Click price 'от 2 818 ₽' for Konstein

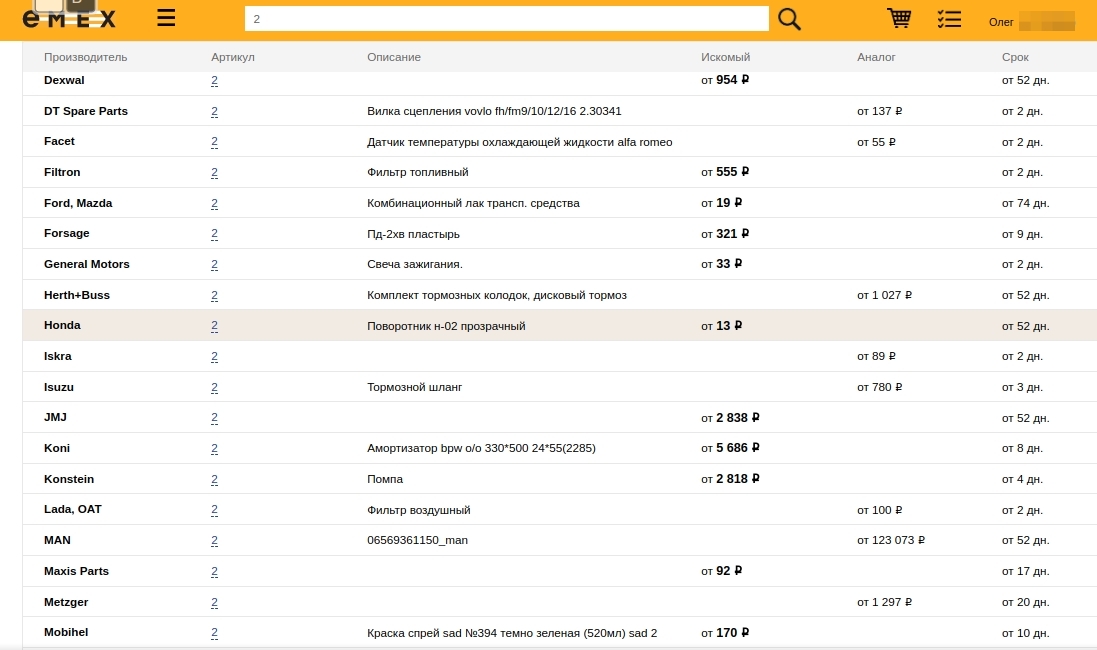click(730, 479)
